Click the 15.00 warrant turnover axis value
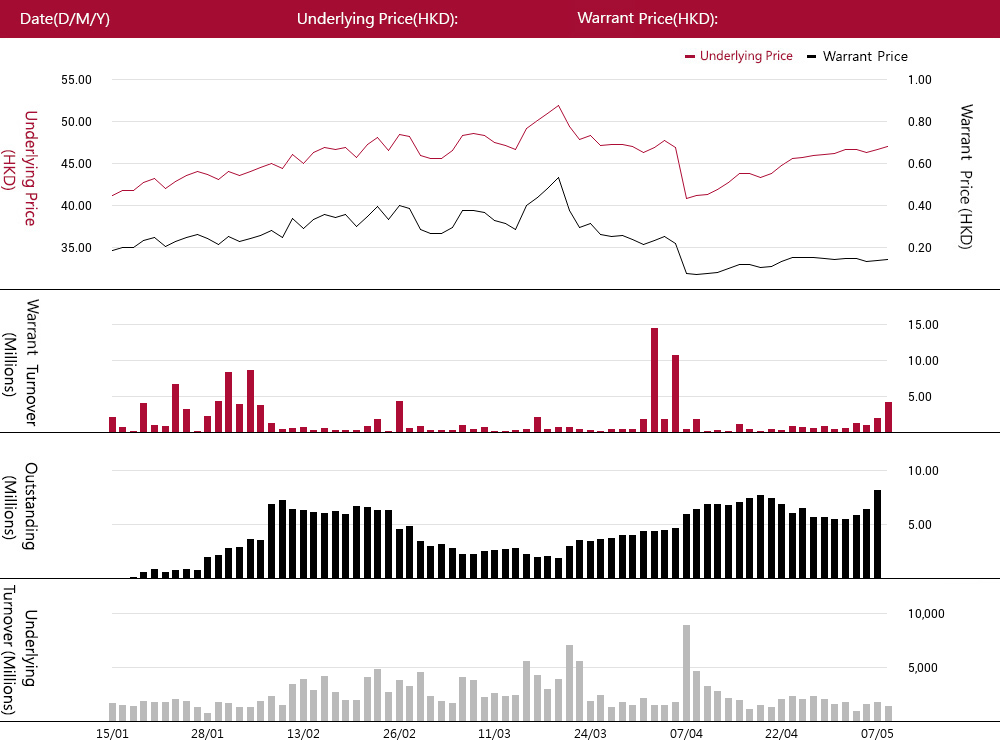1000x751 pixels. 923,325
